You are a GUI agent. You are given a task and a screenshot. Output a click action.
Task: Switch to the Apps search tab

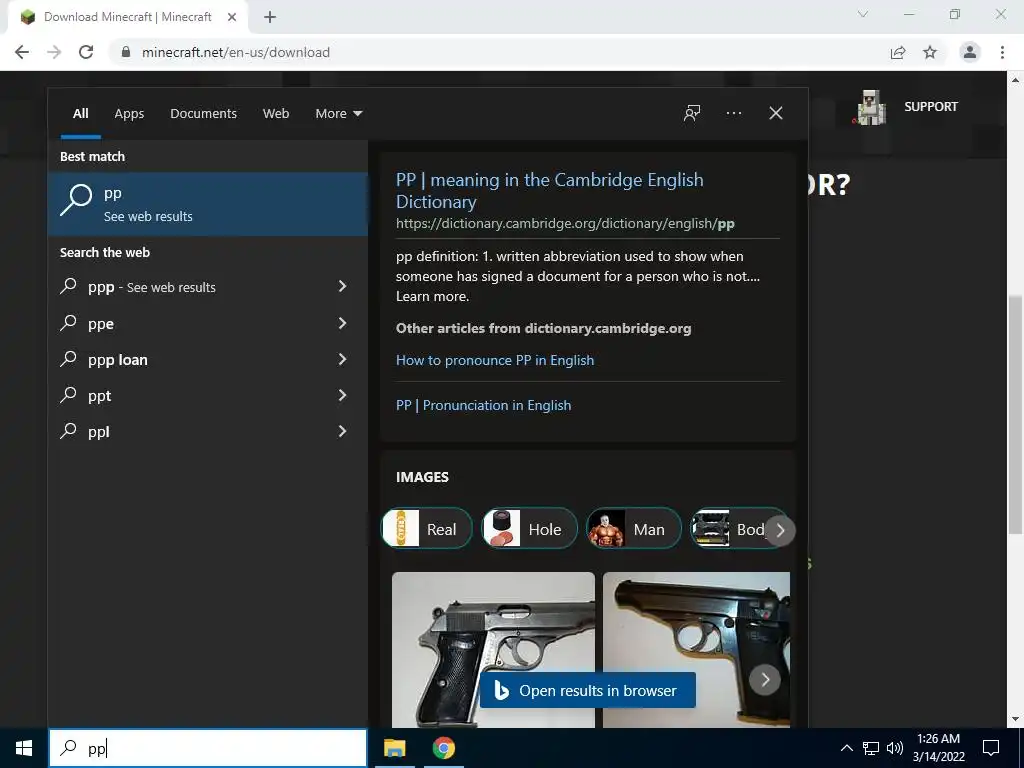pos(129,114)
